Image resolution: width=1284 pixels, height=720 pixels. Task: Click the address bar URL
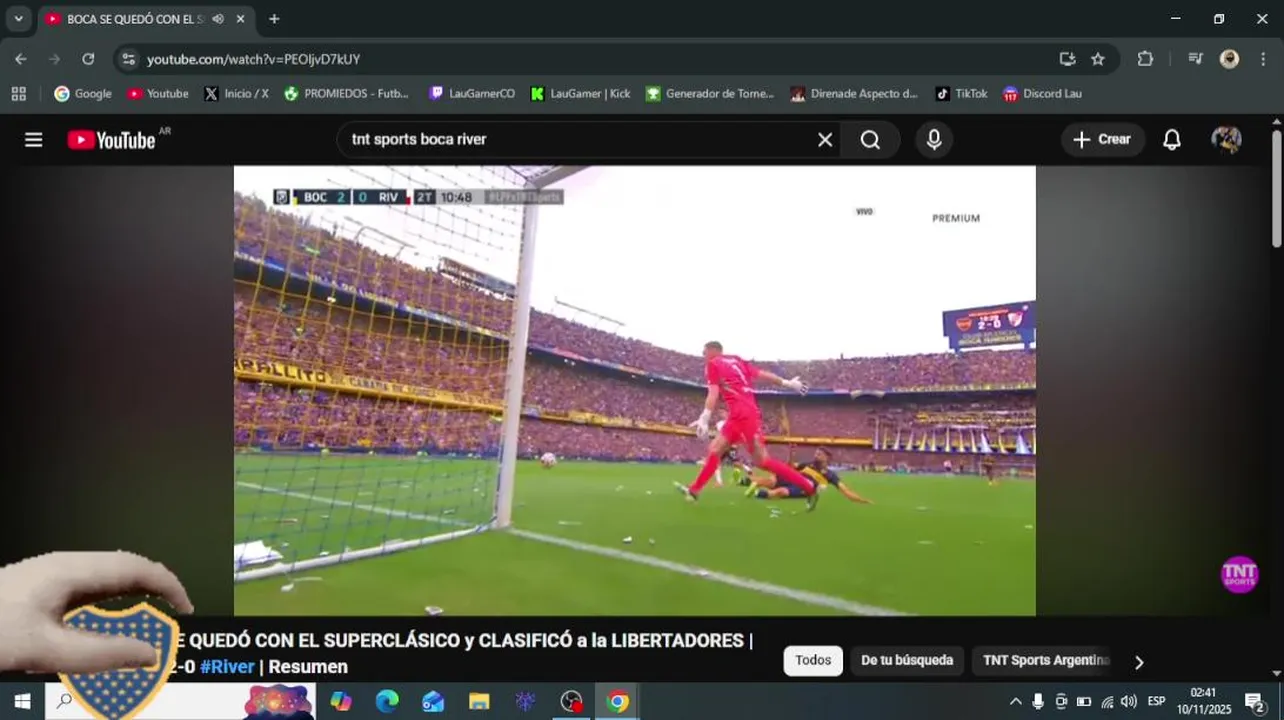coord(253,60)
